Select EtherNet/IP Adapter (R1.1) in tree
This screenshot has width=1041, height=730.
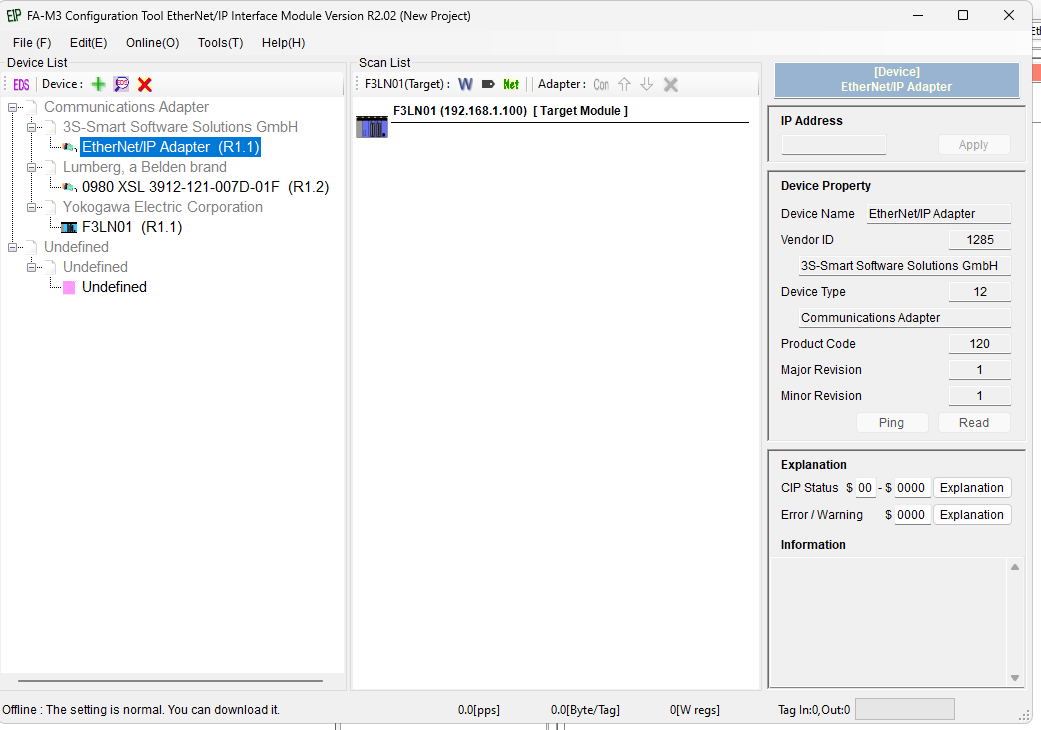point(171,147)
